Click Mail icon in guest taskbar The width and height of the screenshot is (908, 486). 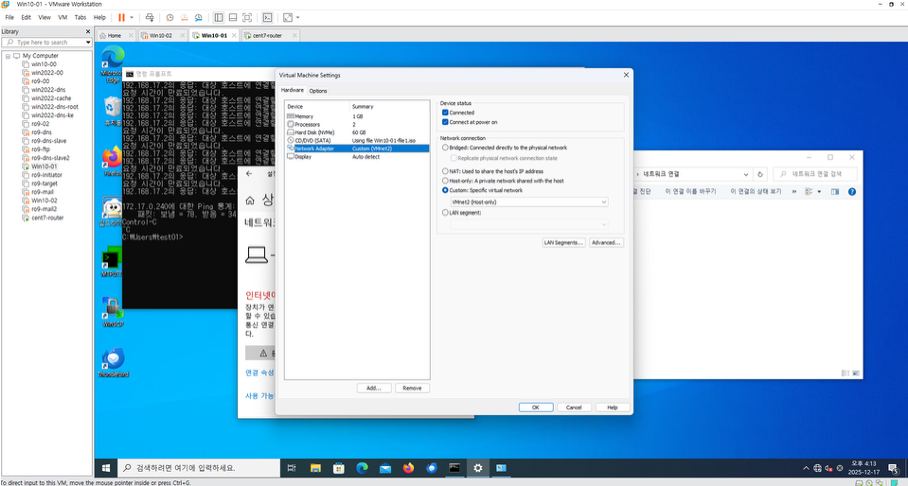[385, 468]
